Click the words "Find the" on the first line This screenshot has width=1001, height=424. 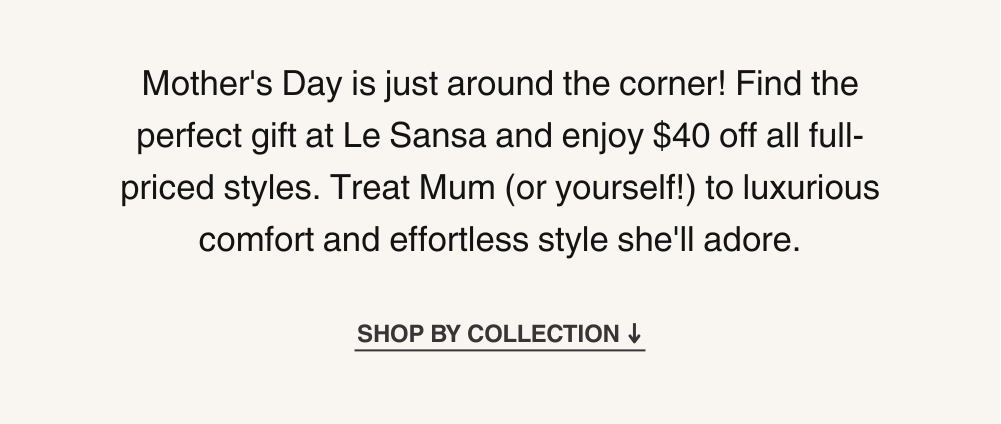pos(797,84)
